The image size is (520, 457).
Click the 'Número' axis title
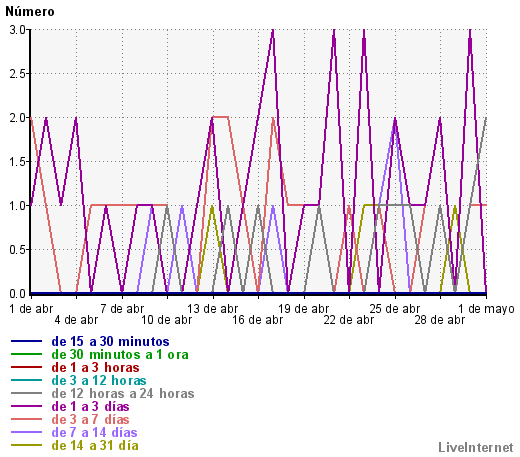point(30,12)
